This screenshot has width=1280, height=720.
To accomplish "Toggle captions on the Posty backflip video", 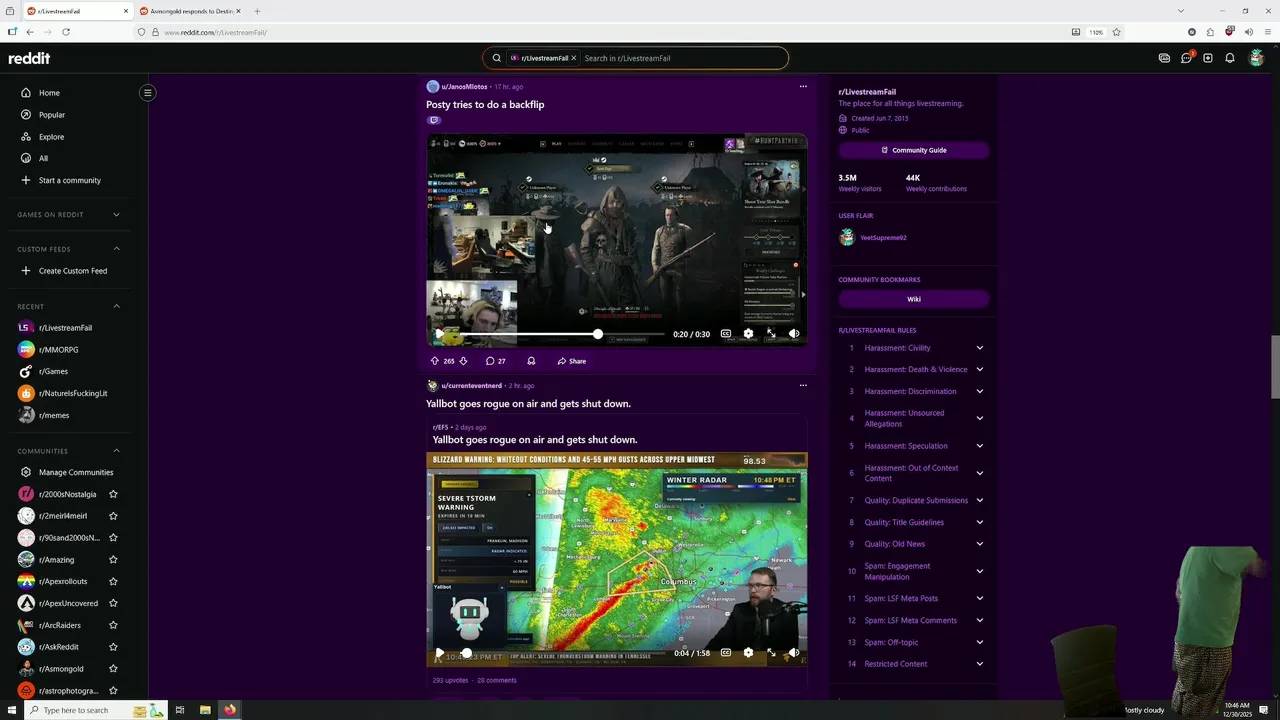I will [726, 334].
